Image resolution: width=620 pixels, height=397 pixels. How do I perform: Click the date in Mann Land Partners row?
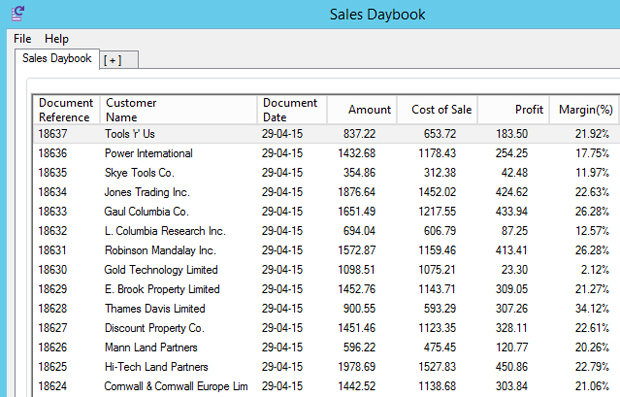pyautogui.click(x=282, y=347)
